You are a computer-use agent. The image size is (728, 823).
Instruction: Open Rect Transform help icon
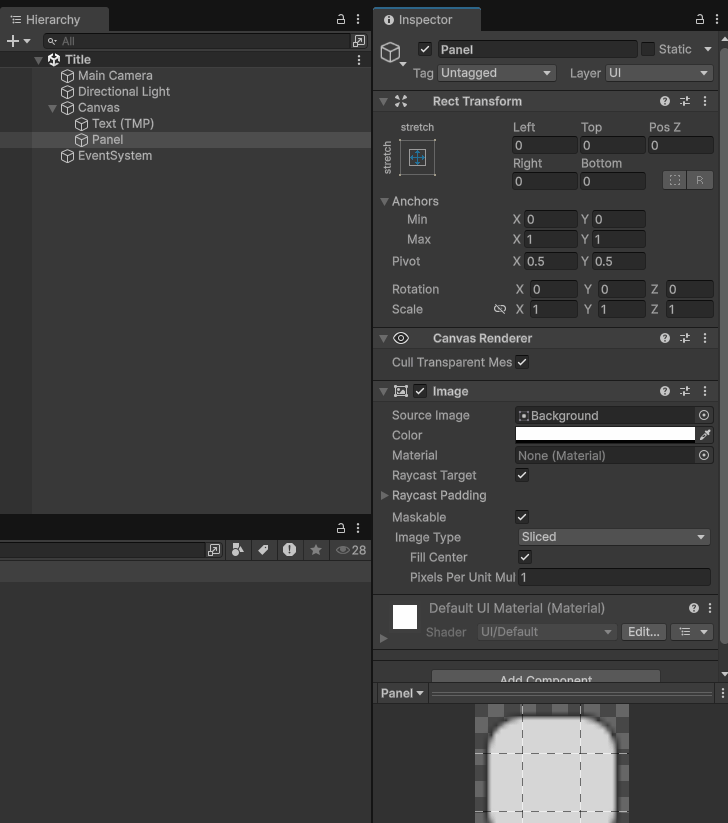point(665,101)
